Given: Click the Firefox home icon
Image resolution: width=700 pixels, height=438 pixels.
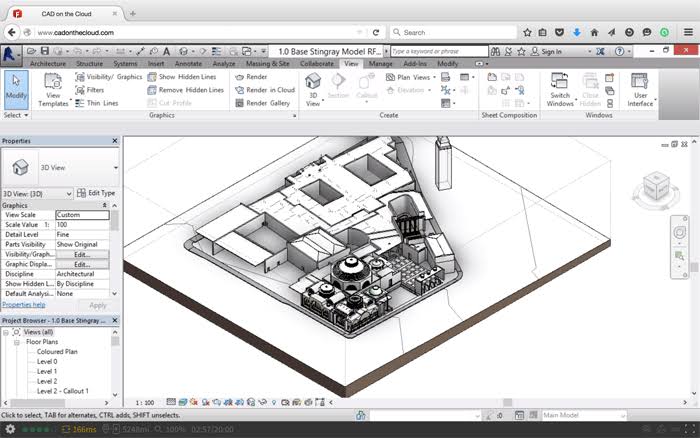Looking at the screenshot, I should pos(594,32).
